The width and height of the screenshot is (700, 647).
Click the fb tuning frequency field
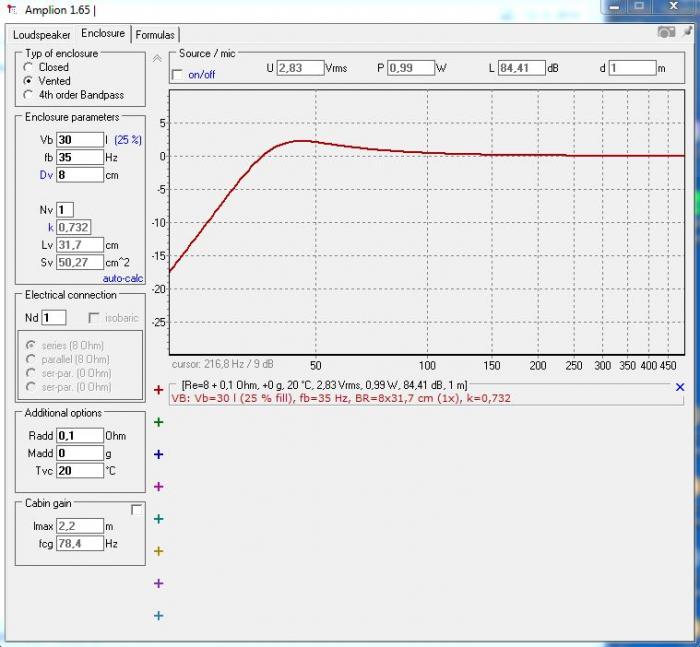pyautogui.click(x=80, y=157)
